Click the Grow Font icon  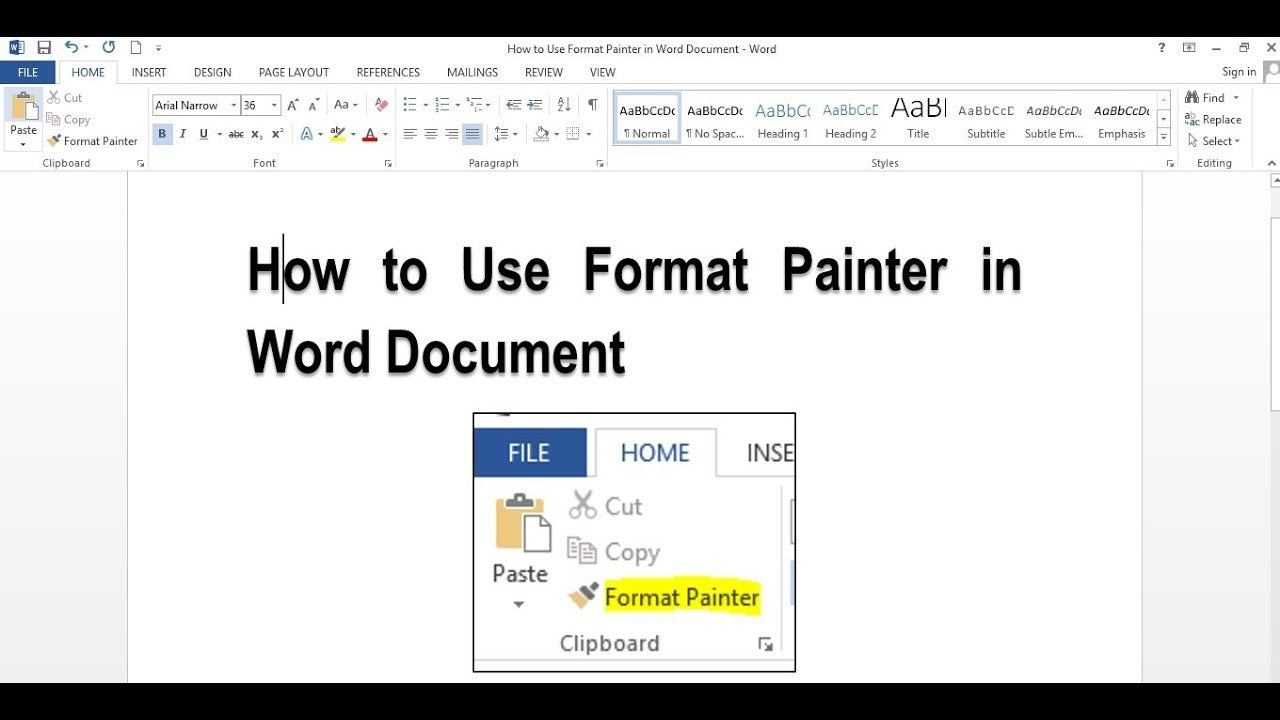[293, 105]
